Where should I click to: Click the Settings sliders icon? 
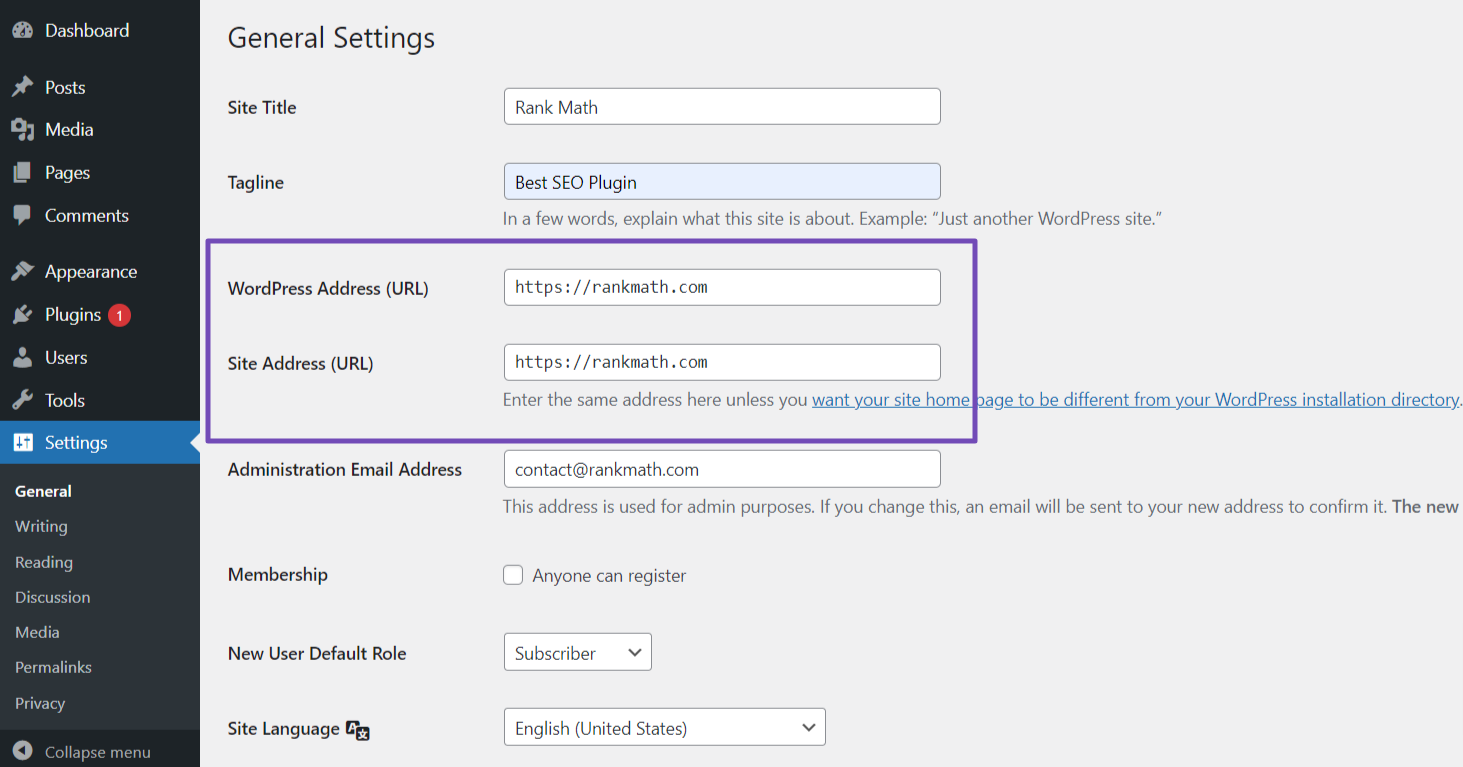tap(22, 443)
